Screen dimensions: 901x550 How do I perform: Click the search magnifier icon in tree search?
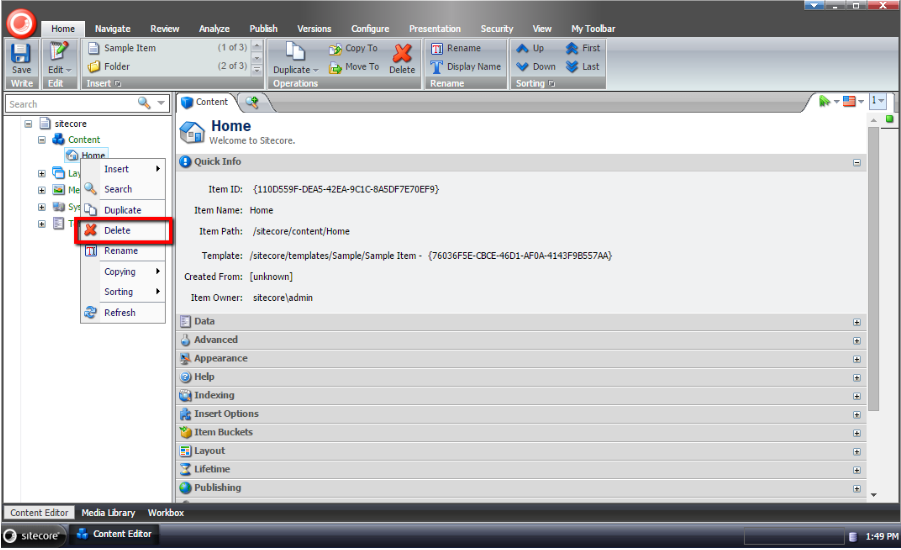(x=144, y=103)
